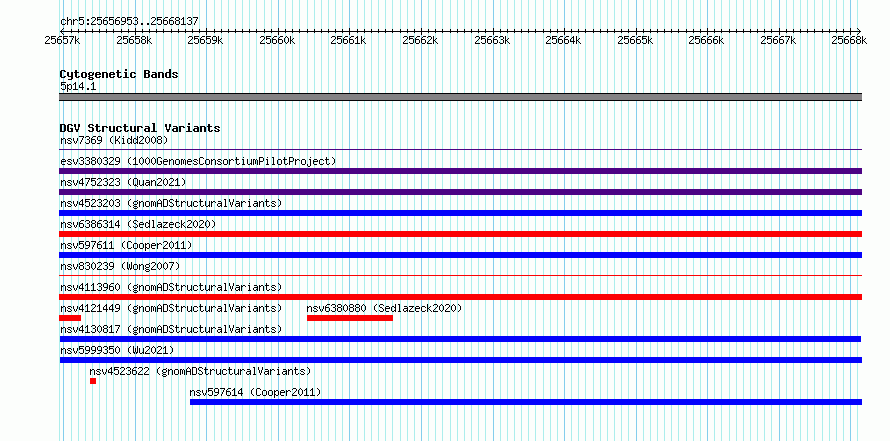Click the DGV Structural Variants track title
Screen dimensions: 890x441
(x=140, y=128)
